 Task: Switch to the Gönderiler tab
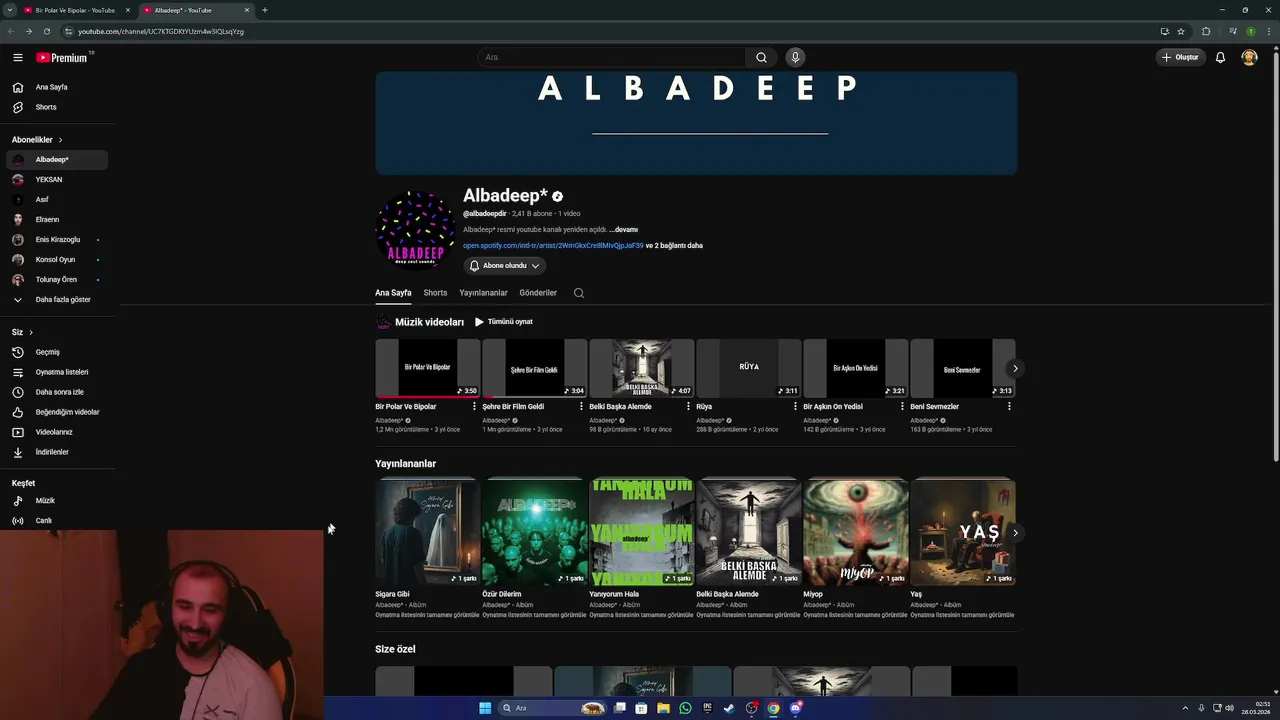click(x=538, y=293)
